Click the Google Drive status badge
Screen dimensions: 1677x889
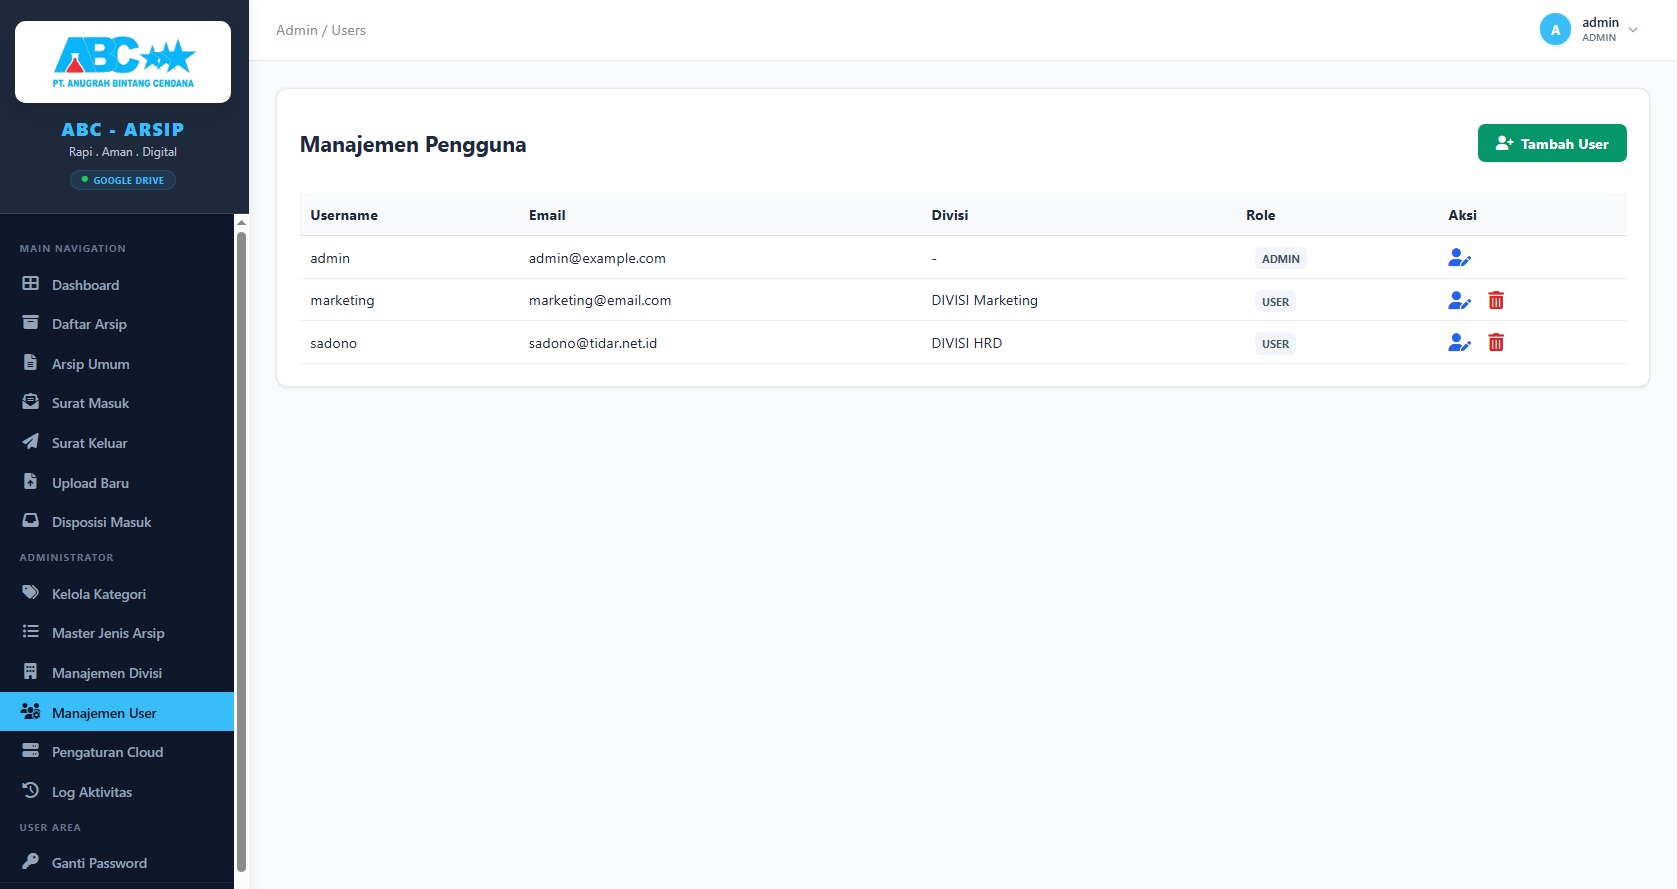(123, 180)
